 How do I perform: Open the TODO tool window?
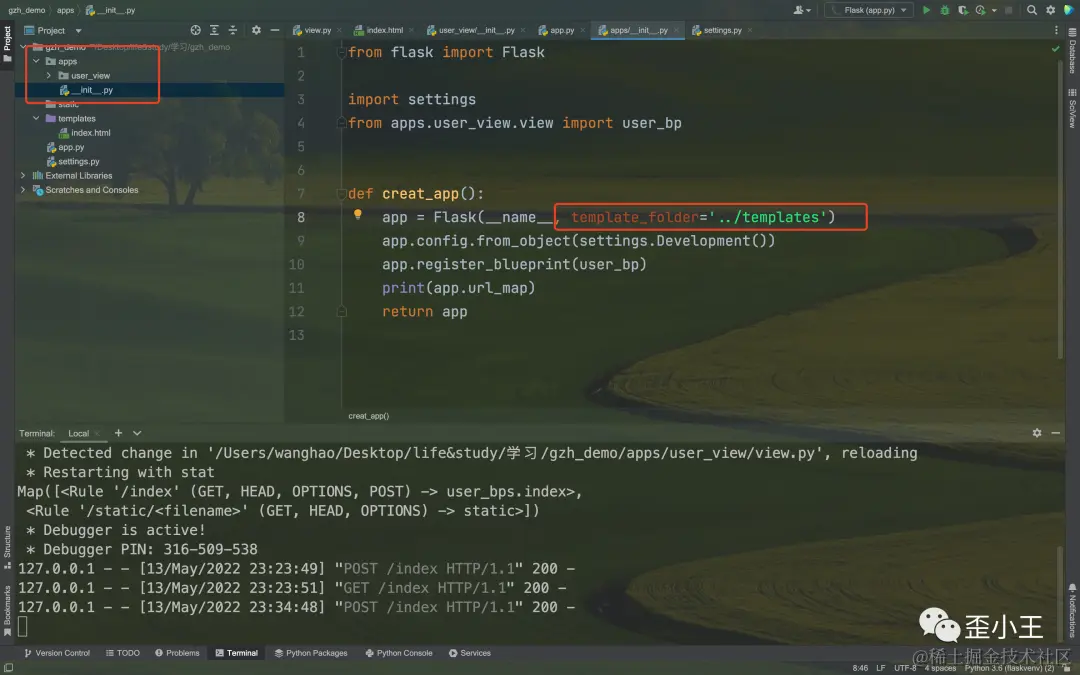coord(123,653)
